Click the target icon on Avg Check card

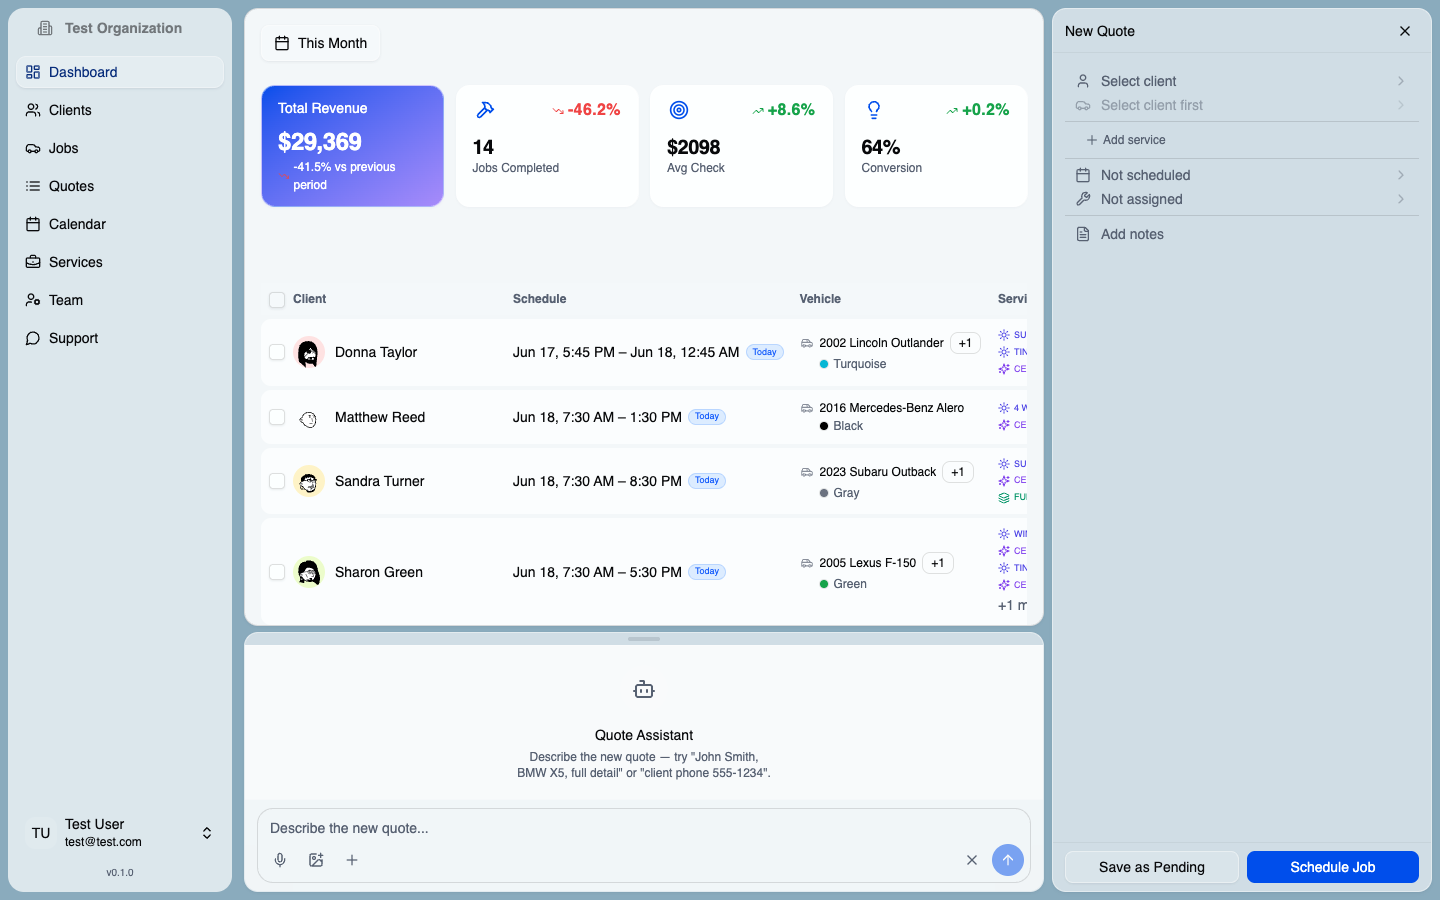point(679,110)
